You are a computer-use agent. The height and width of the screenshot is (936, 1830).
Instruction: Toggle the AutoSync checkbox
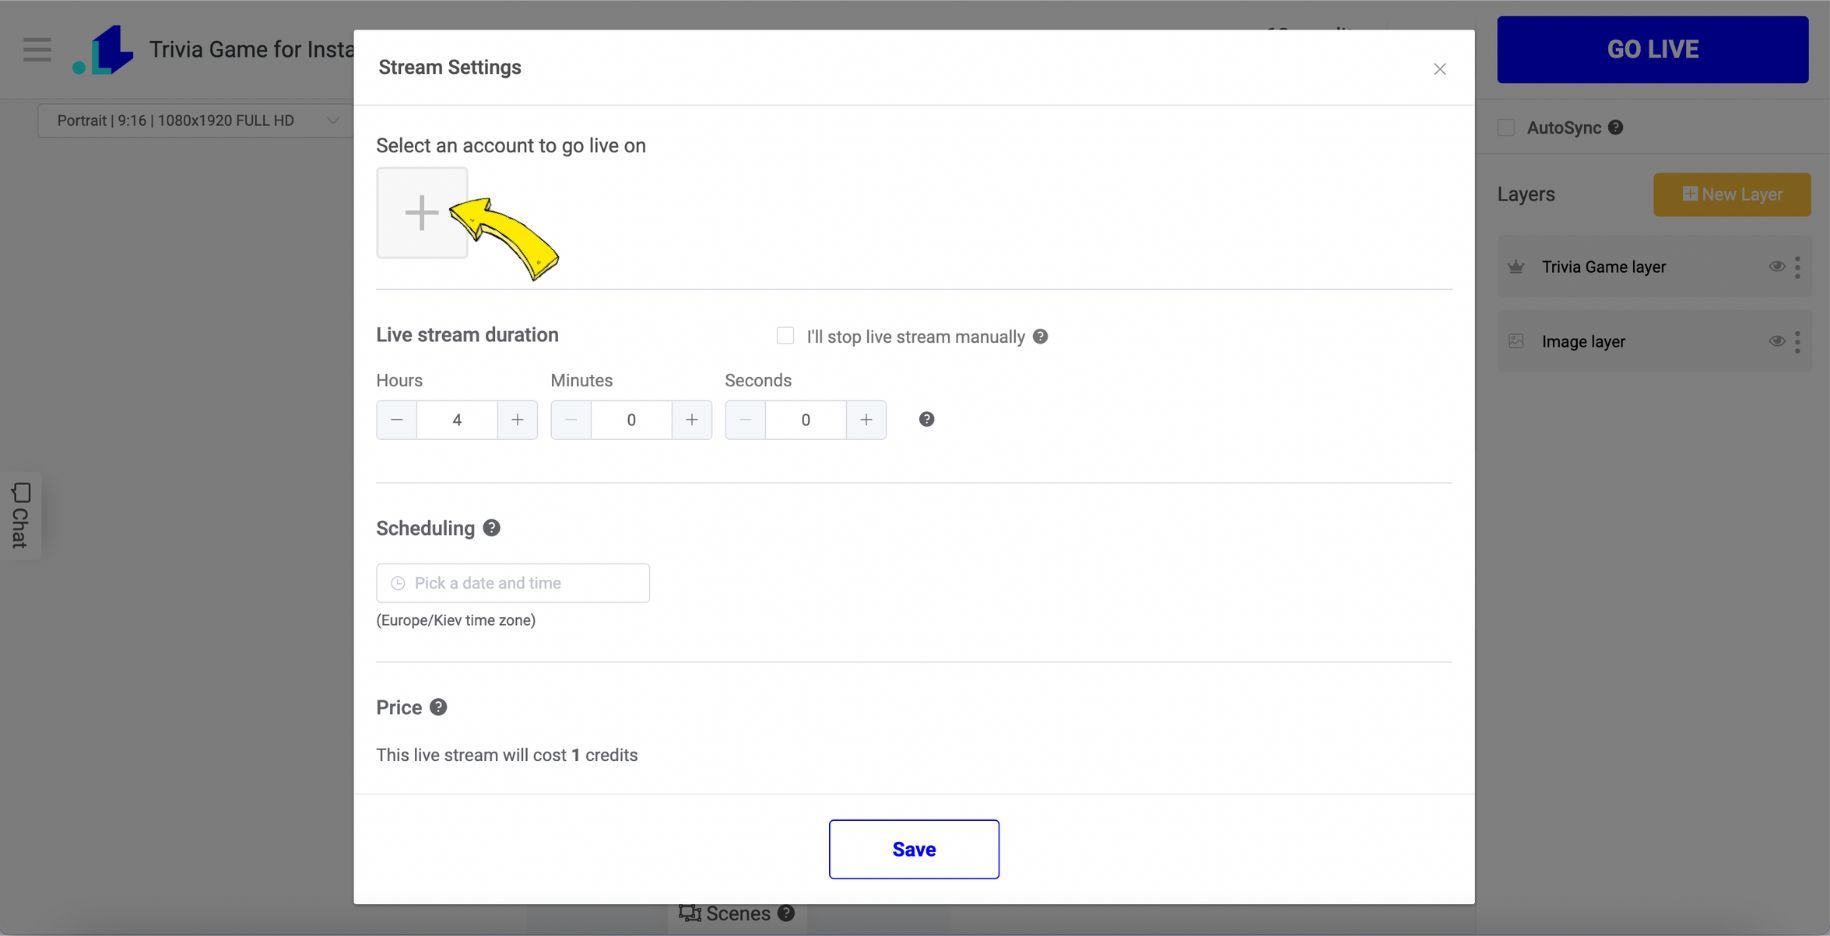coord(1506,127)
